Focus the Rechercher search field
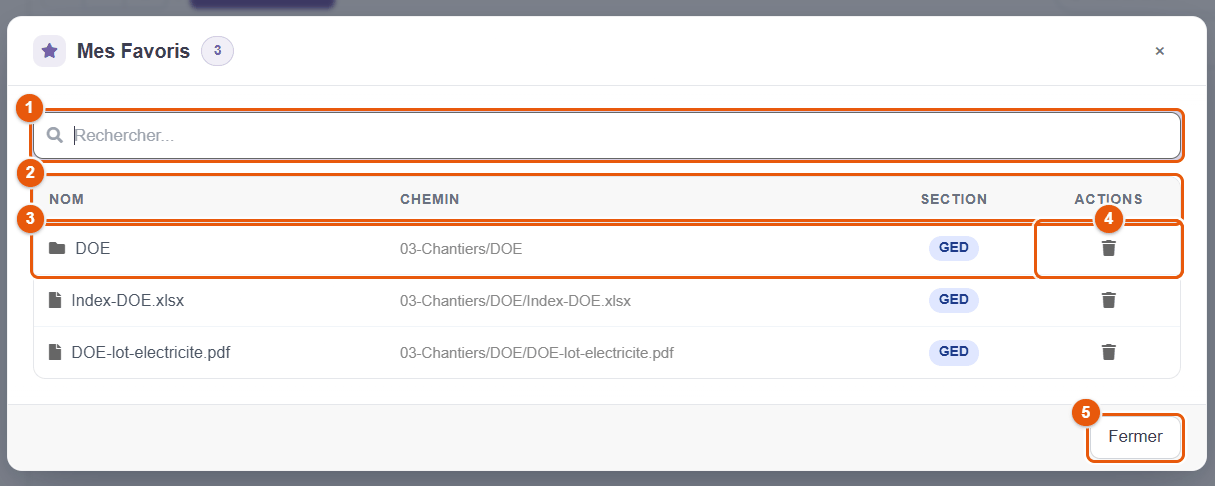 [607, 135]
